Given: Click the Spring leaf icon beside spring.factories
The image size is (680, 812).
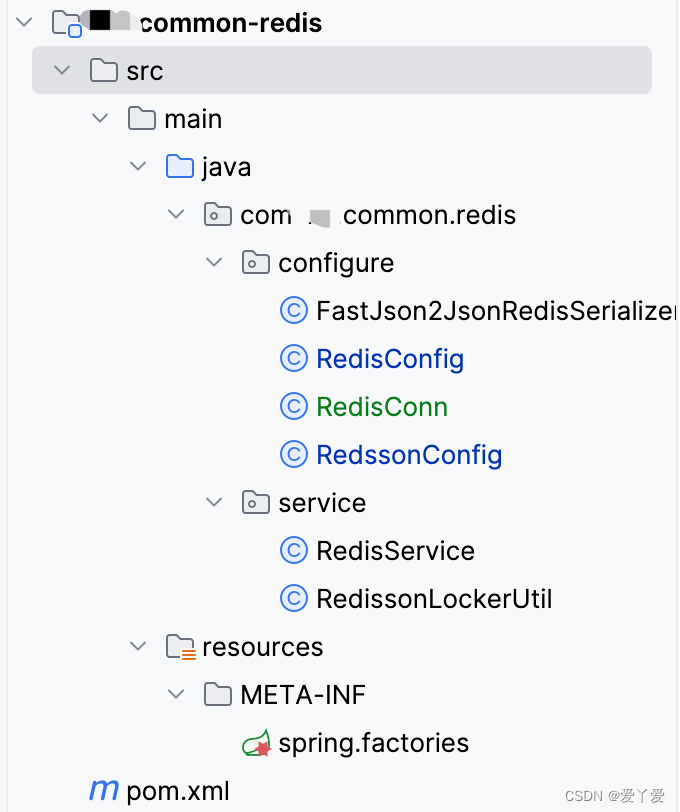Looking at the screenshot, I should coord(255,743).
